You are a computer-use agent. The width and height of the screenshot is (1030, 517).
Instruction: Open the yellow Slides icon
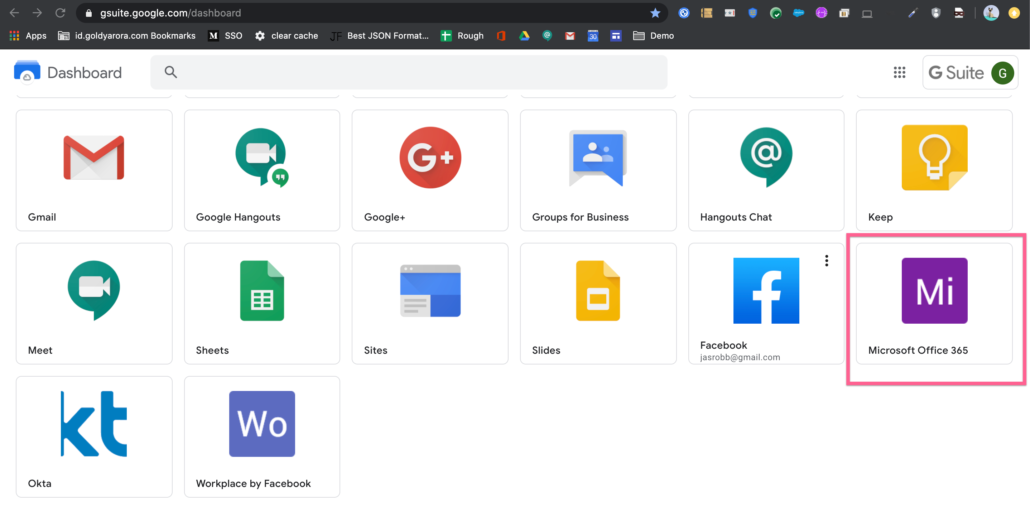(x=598, y=290)
